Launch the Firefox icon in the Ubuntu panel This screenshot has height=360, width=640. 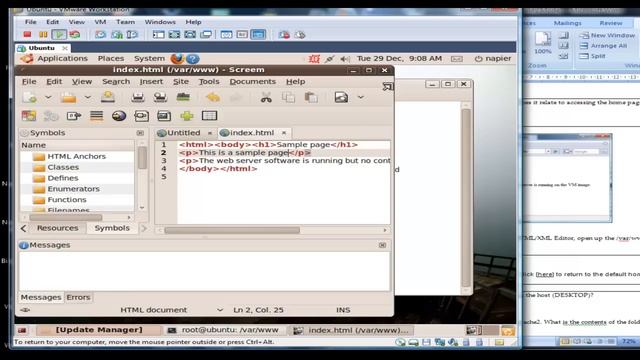177,59
